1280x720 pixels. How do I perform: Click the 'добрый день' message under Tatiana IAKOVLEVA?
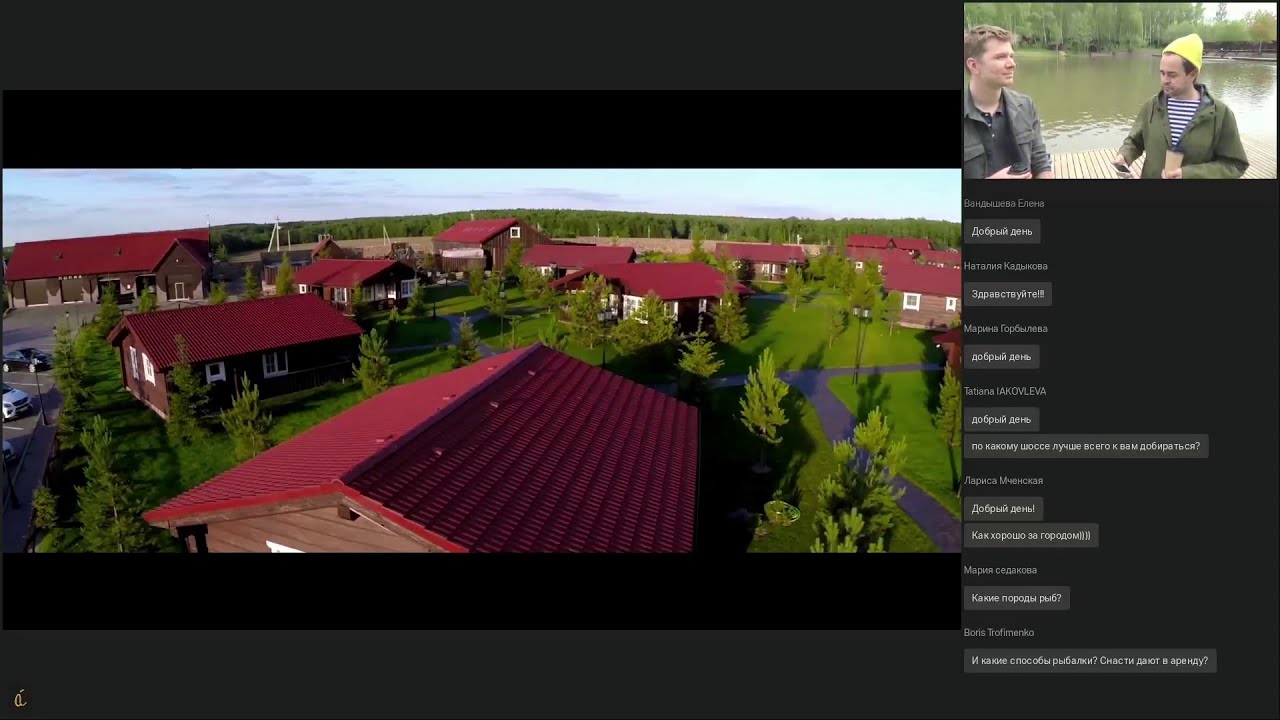click(1001, 419)
